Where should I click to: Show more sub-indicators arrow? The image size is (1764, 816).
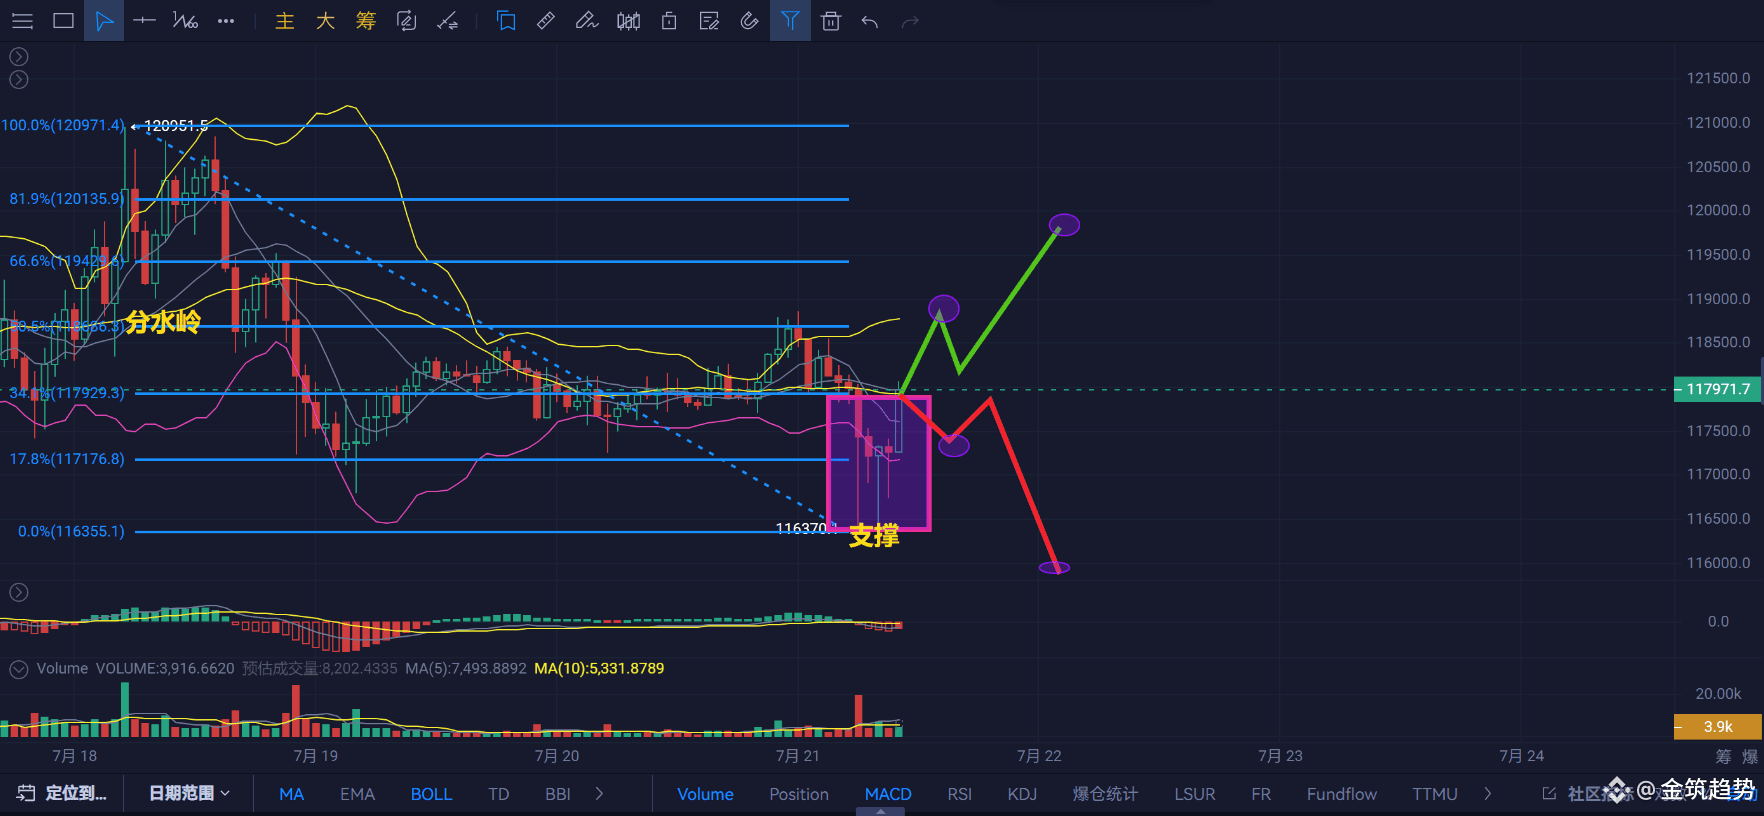1488,794
